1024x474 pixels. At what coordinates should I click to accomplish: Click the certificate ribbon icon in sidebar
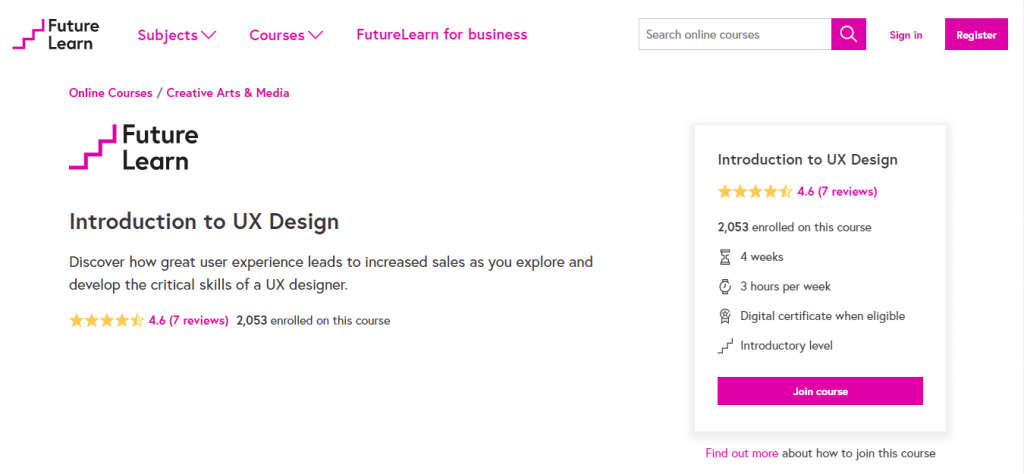726,316
